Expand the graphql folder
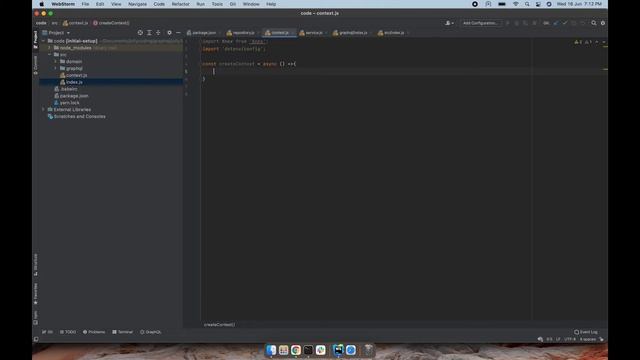 (56, 68)
